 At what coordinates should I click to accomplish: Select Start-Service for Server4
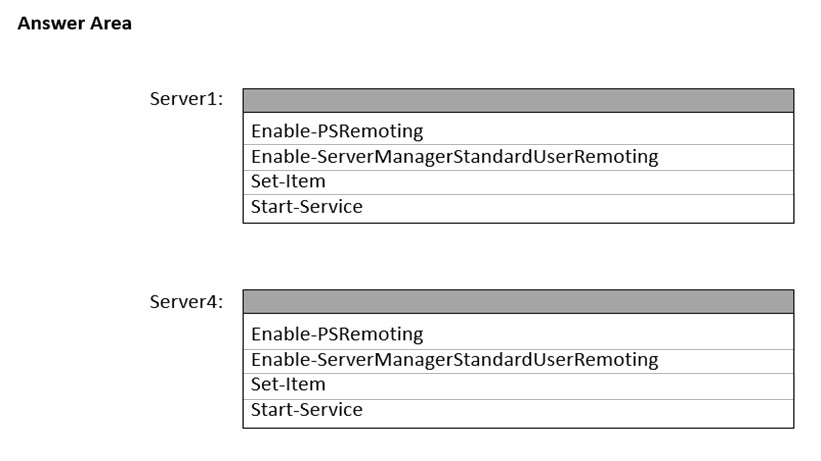[306, 410]
